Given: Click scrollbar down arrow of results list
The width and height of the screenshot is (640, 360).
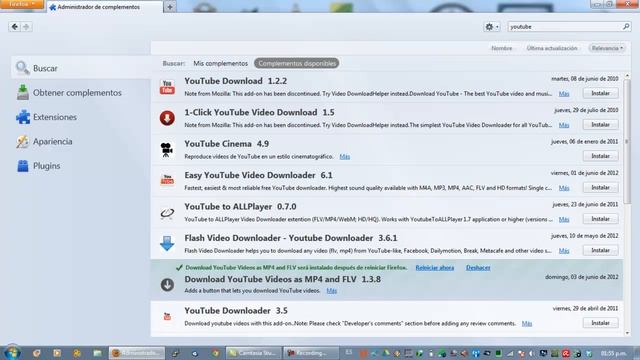Looking at the screenshot, I should [x=627, y=333].
